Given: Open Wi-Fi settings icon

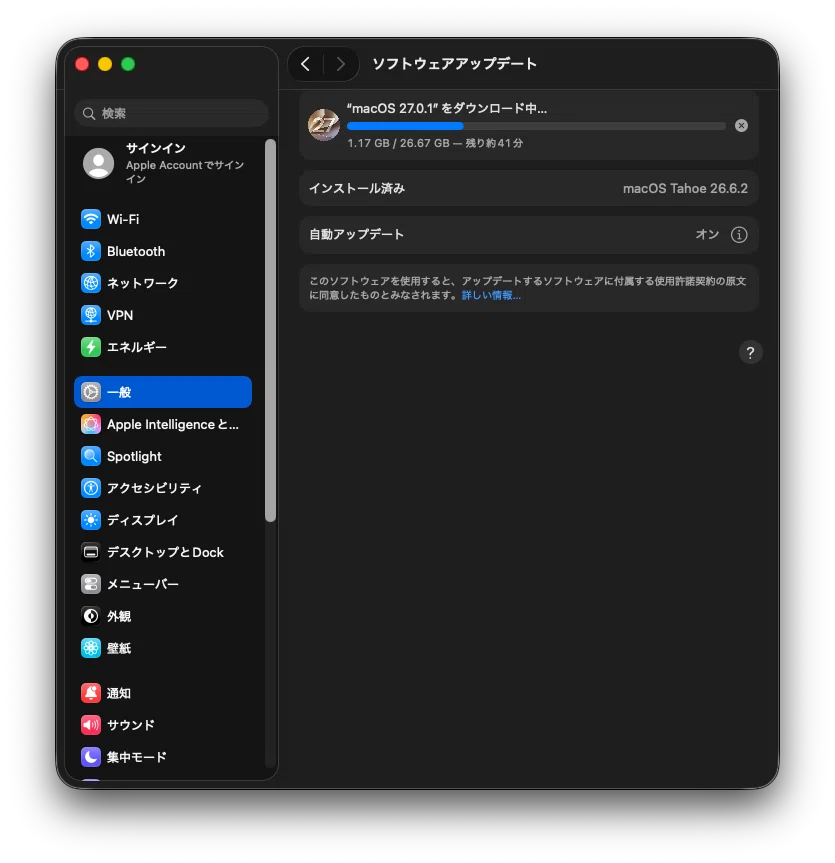Looking at the screenshot, I should pos(91,219).
